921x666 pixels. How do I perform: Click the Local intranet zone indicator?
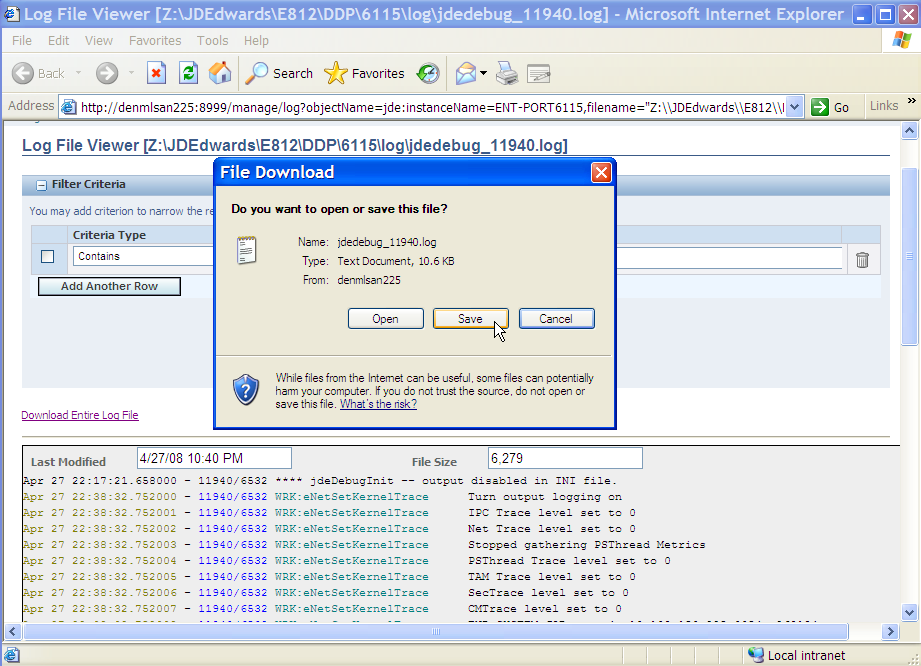797,655
